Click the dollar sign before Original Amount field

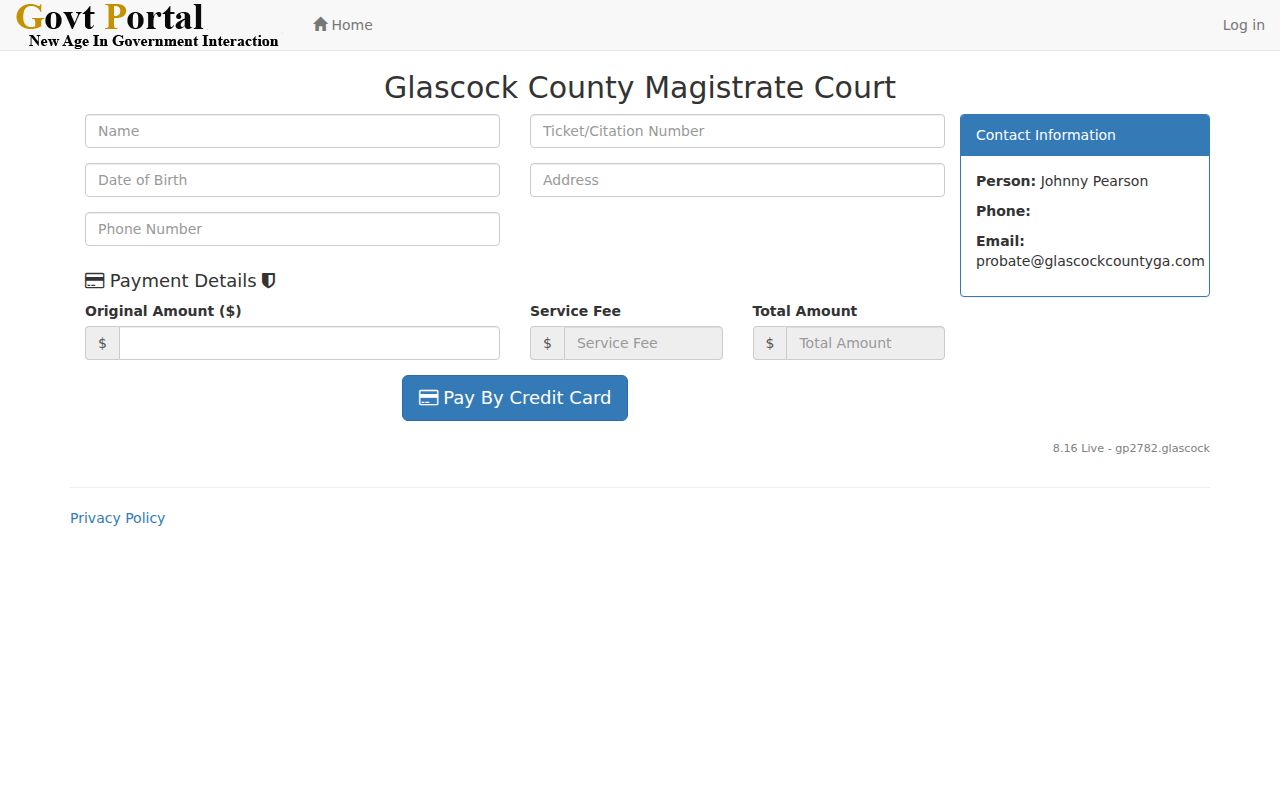click(x=102, y=343)
